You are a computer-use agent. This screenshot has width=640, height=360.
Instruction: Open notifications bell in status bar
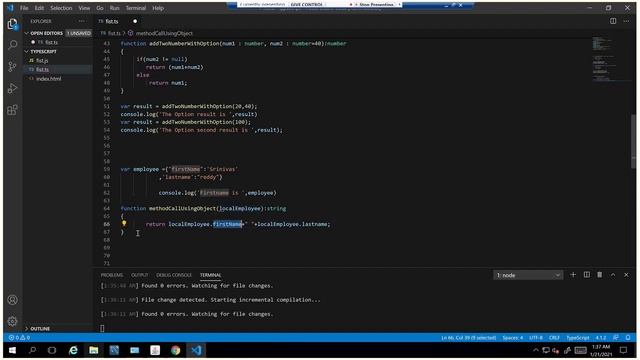tap(628, 338)
